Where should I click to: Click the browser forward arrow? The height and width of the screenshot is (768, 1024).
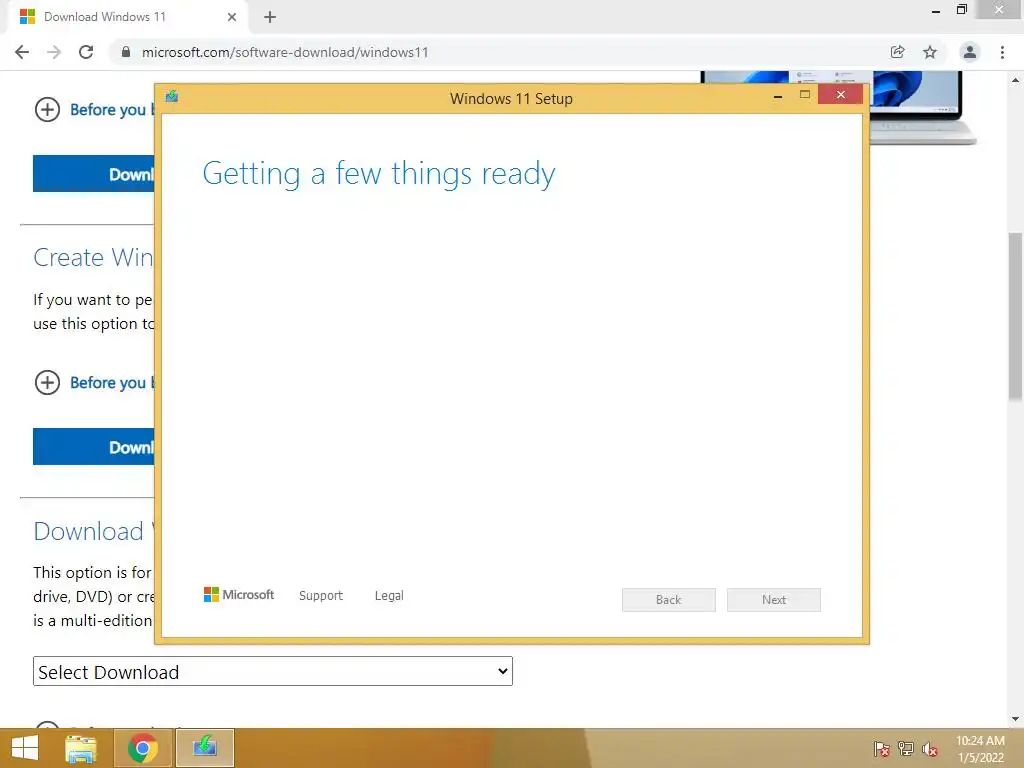[x=54, y=52]
